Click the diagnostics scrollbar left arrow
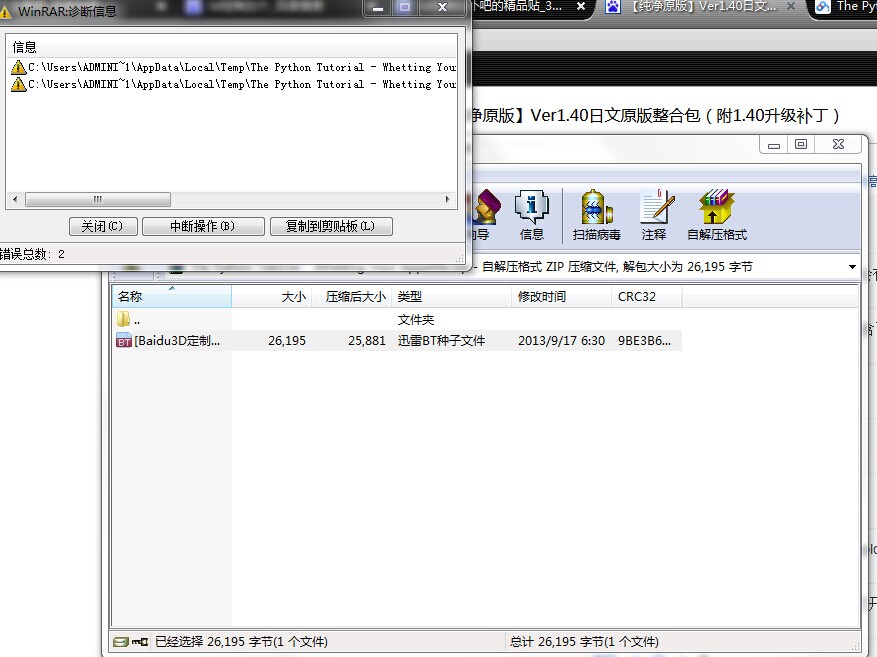This screenshot has width=877, height=657. pyautogui.click(x=15, y=199)
